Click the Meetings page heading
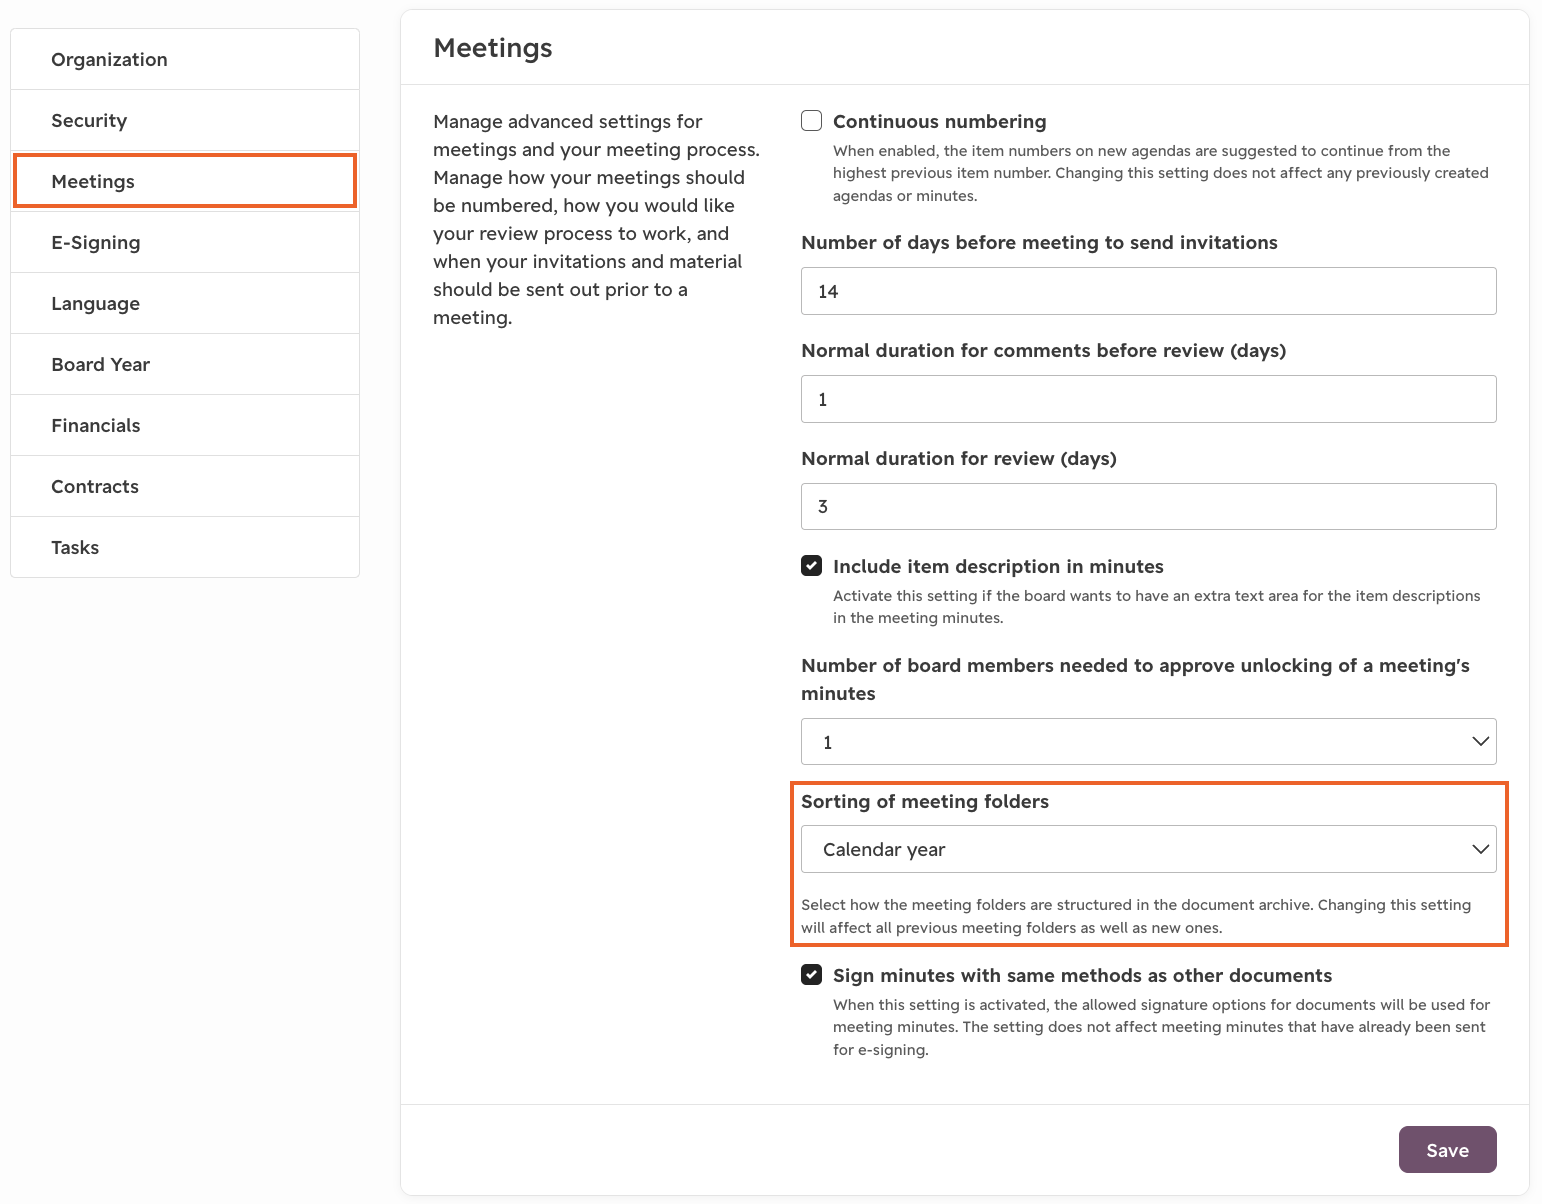 click(x=493, y=48)
